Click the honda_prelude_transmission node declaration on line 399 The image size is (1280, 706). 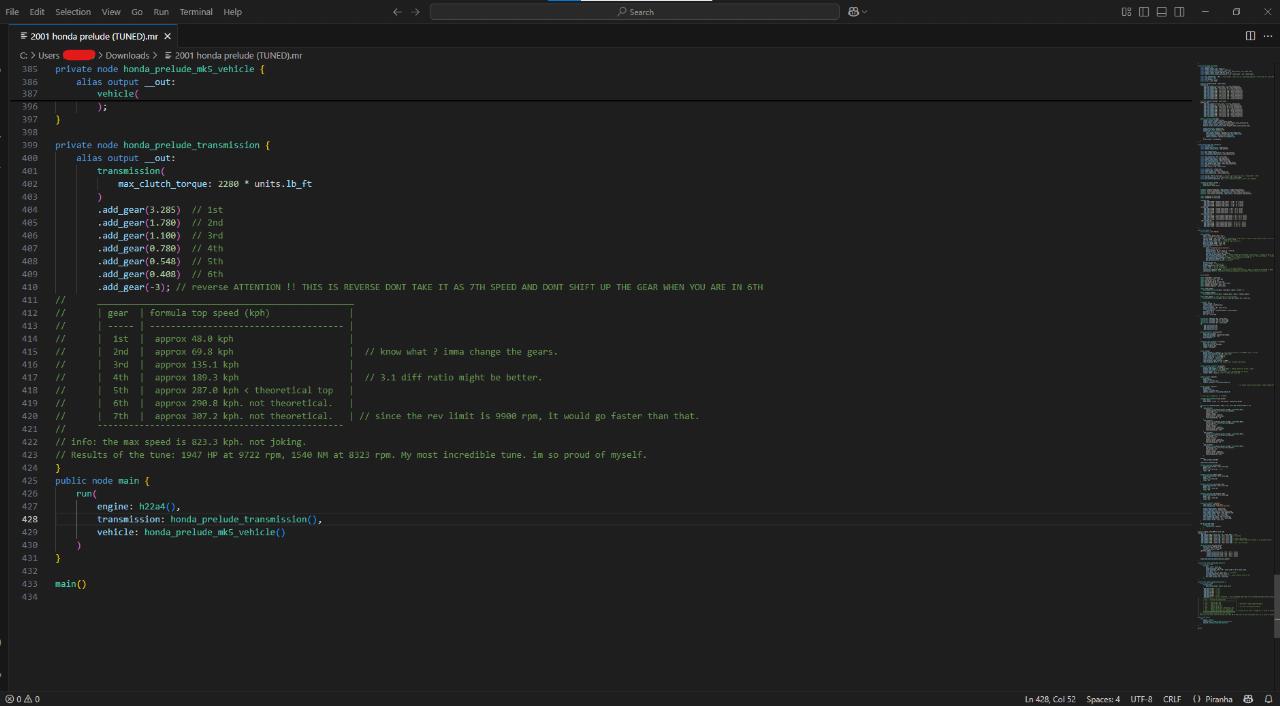163,145
